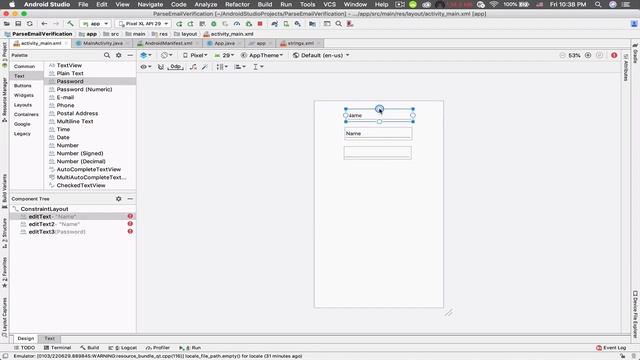Click the zoom out minus icon
640x360 pixels.
(562, 55)
